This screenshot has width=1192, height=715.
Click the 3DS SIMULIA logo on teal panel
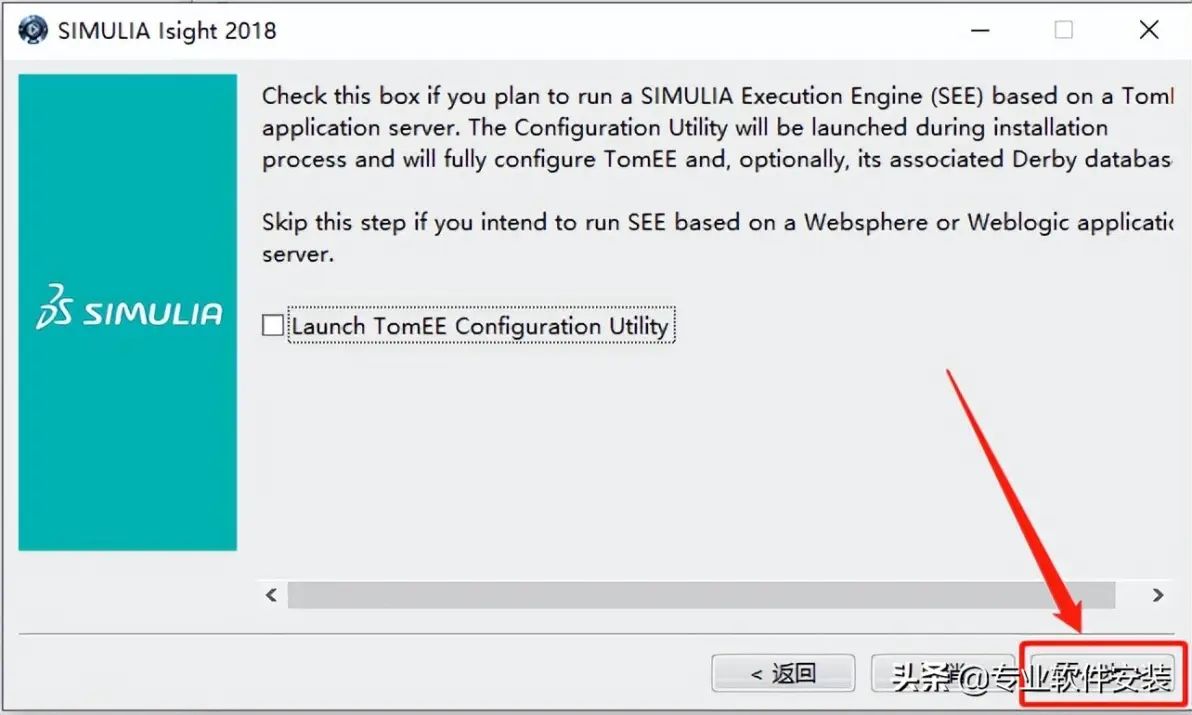(x=128, y=308)
